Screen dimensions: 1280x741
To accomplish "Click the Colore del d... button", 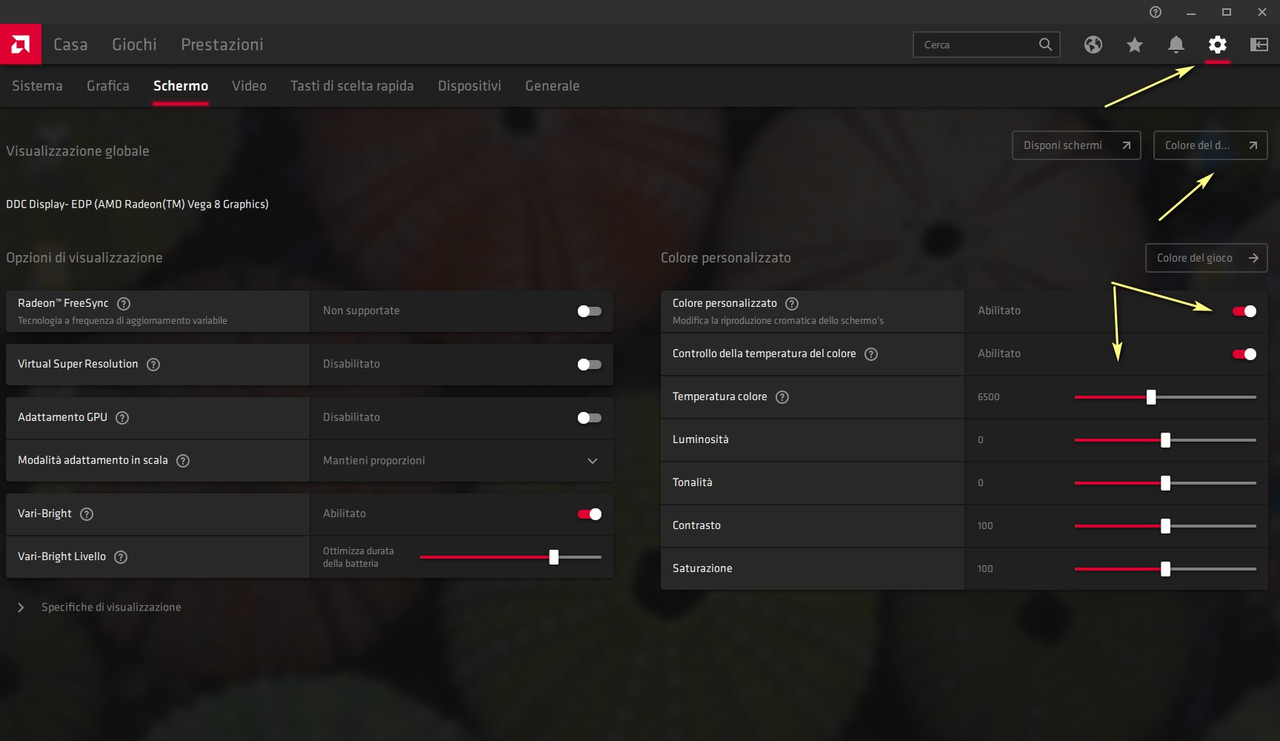I will (x=1210, y=145).
